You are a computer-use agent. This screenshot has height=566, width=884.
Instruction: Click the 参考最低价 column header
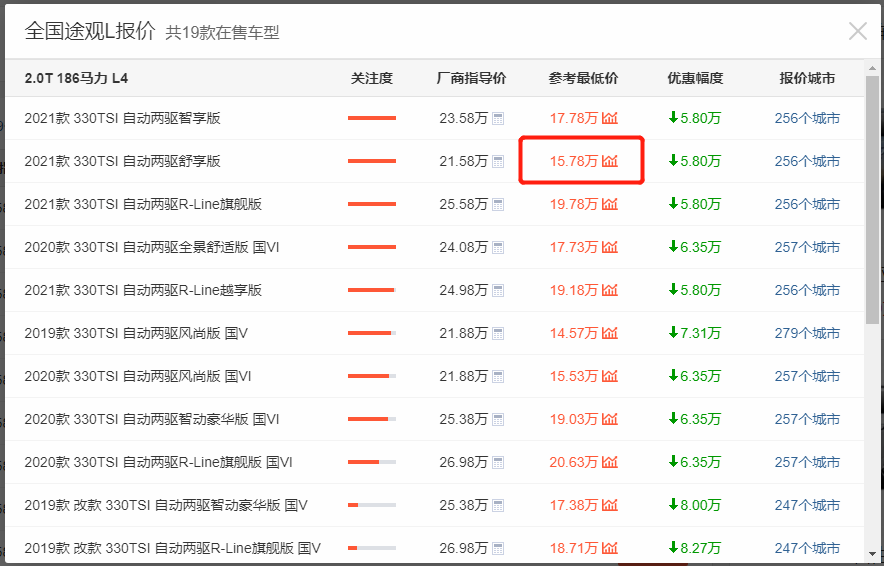(x=584, y=78)
